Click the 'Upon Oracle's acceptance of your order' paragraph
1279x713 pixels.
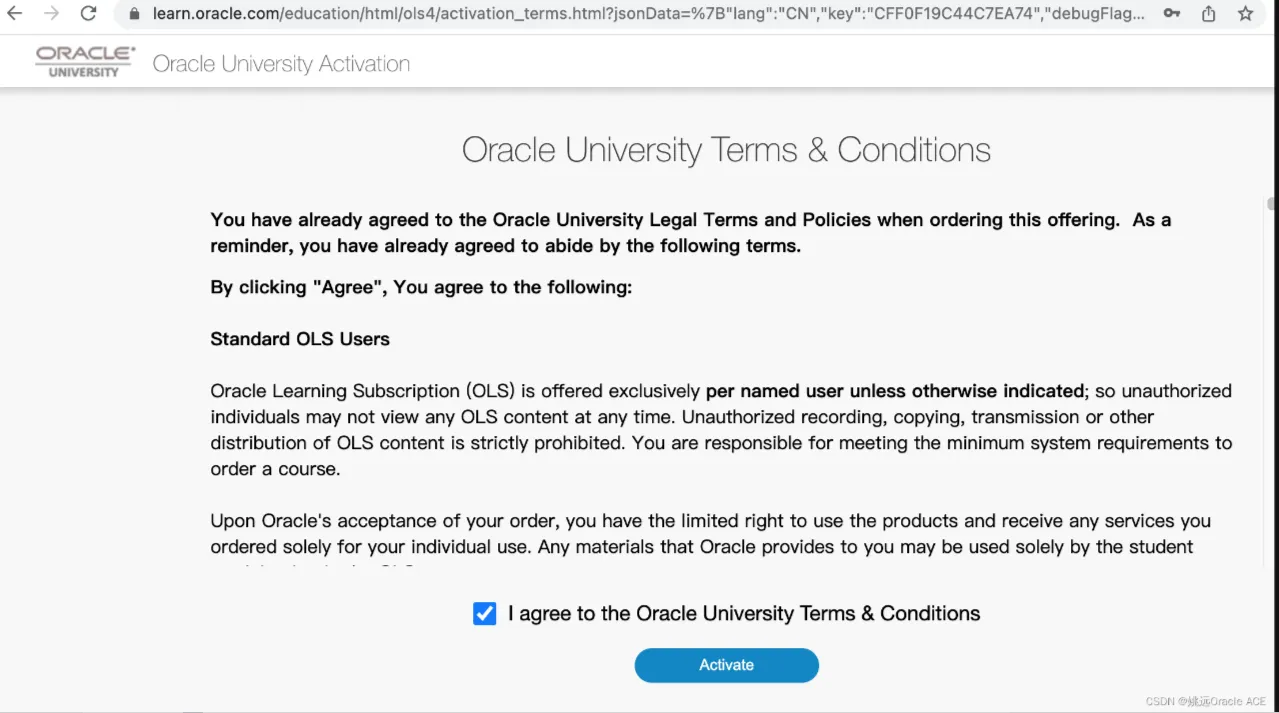tap(710, 534)
